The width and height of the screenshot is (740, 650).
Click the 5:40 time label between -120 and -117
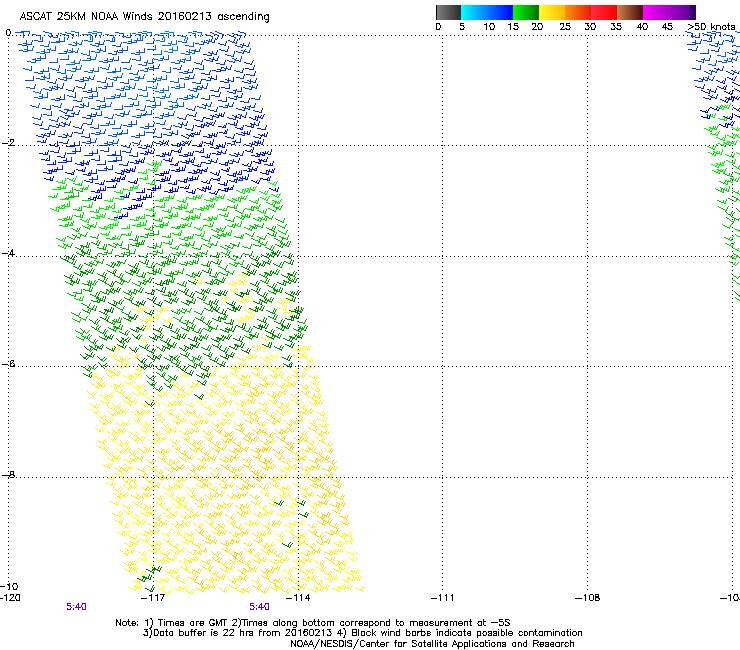click(76, 607)
